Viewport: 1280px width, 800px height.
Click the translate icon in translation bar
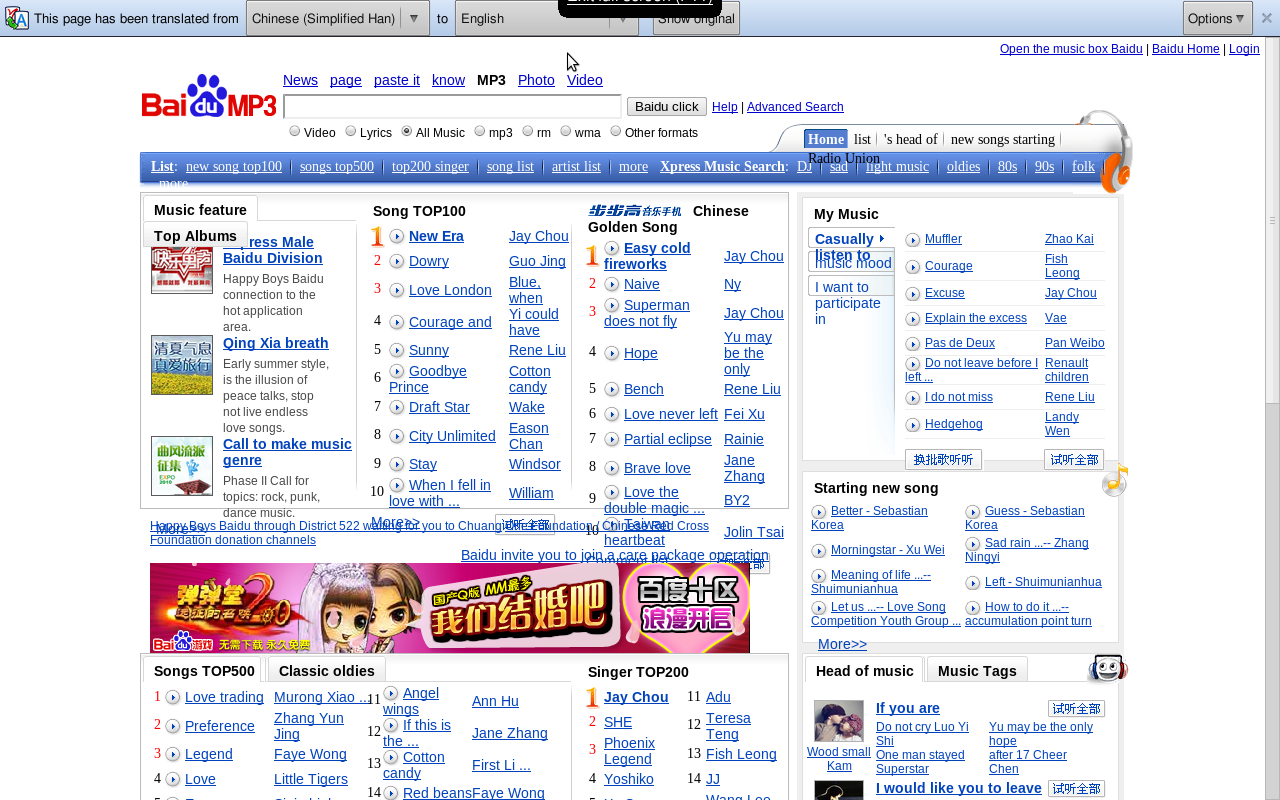(16, 18)
